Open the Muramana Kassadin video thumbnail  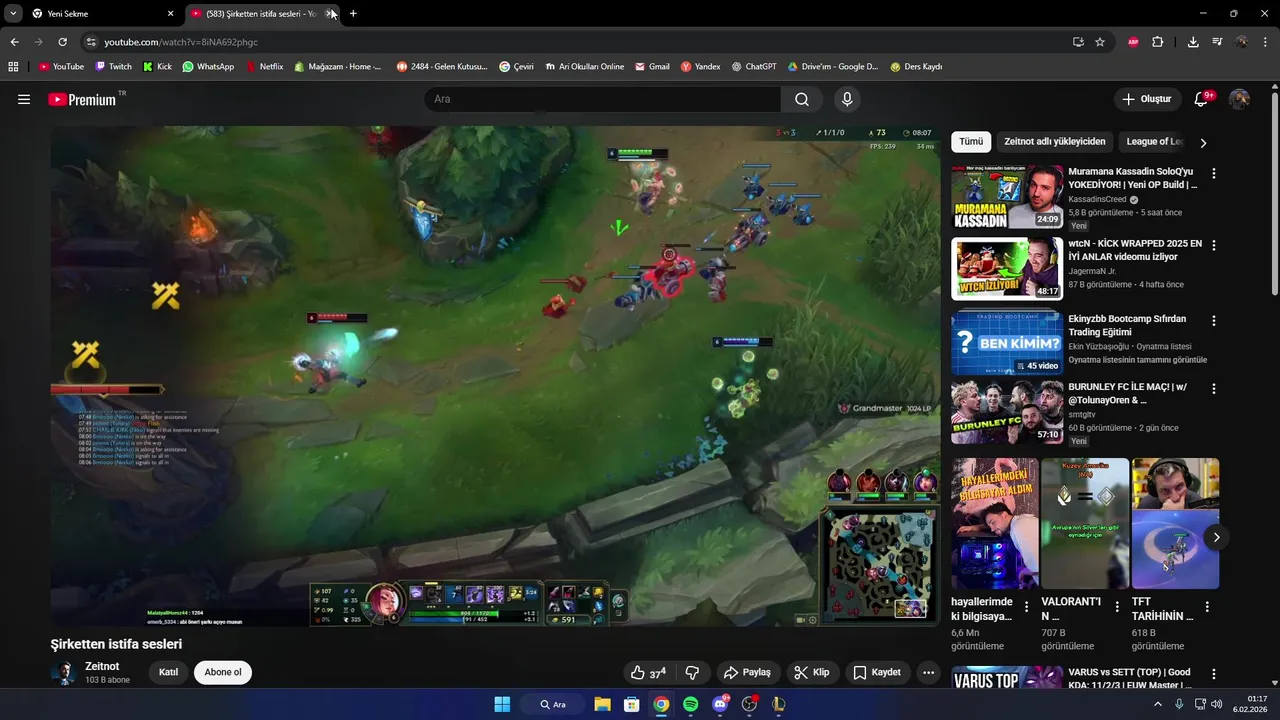coord(1007,197)
